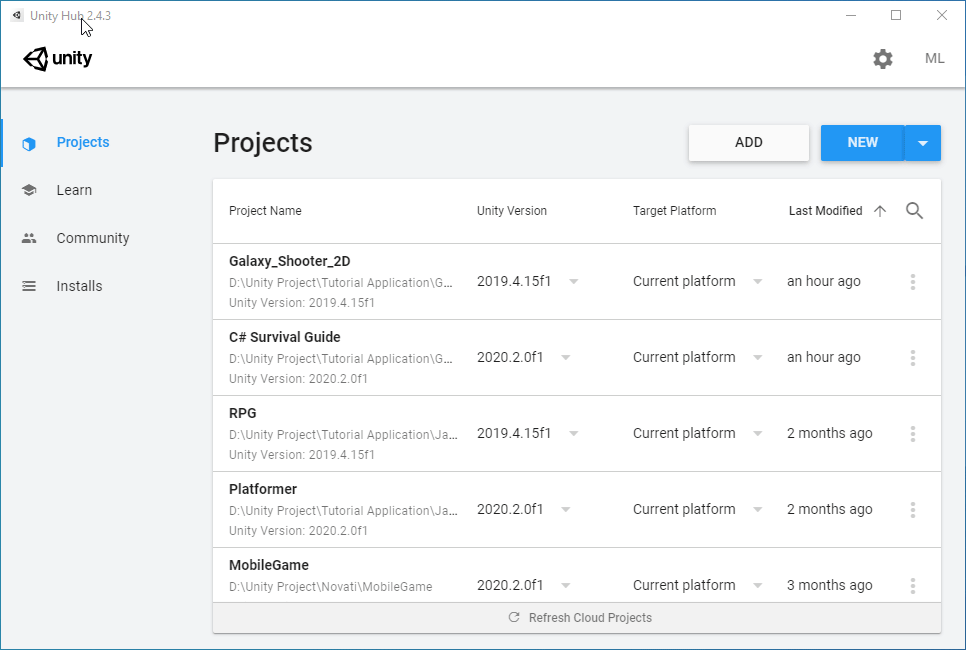Close the Unity Hub window
This screenshot has height=650, width=966.
942,15
